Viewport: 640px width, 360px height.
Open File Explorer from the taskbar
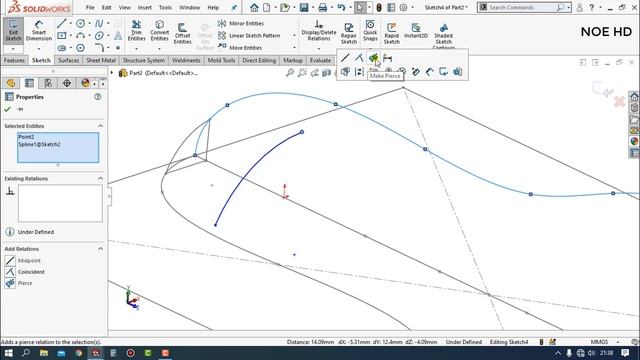click(x=44, y=353)
